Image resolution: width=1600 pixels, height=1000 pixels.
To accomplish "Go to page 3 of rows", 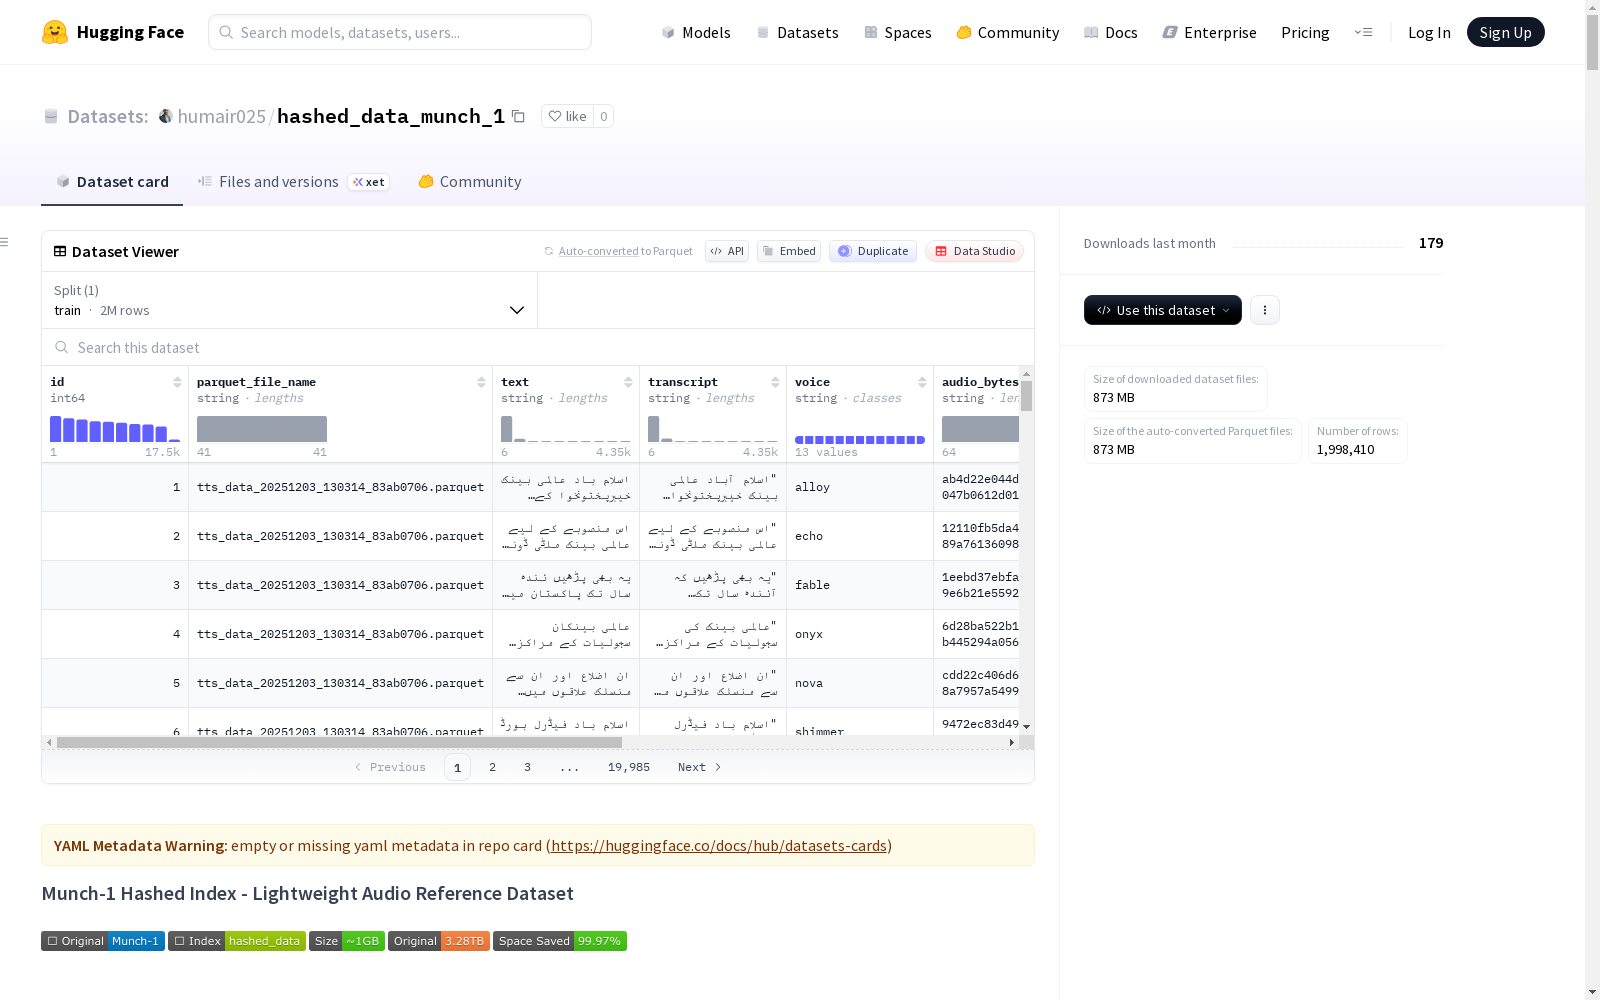I will click(527, 767).
